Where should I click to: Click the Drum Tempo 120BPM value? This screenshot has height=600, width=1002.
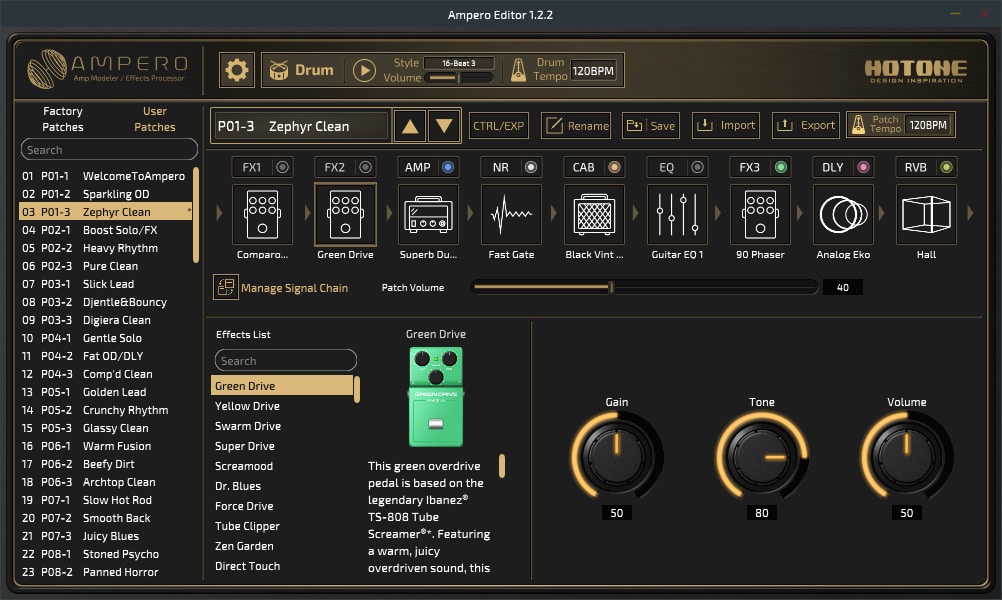point(593,71)
